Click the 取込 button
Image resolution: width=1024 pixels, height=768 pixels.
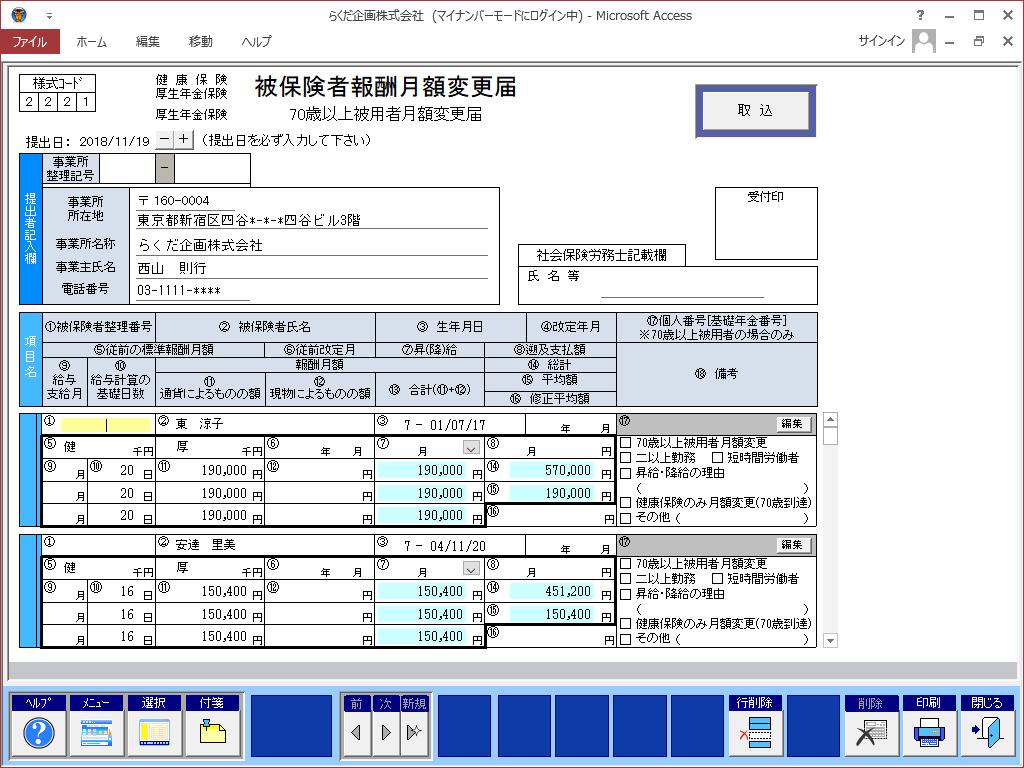tap(756, 110)
